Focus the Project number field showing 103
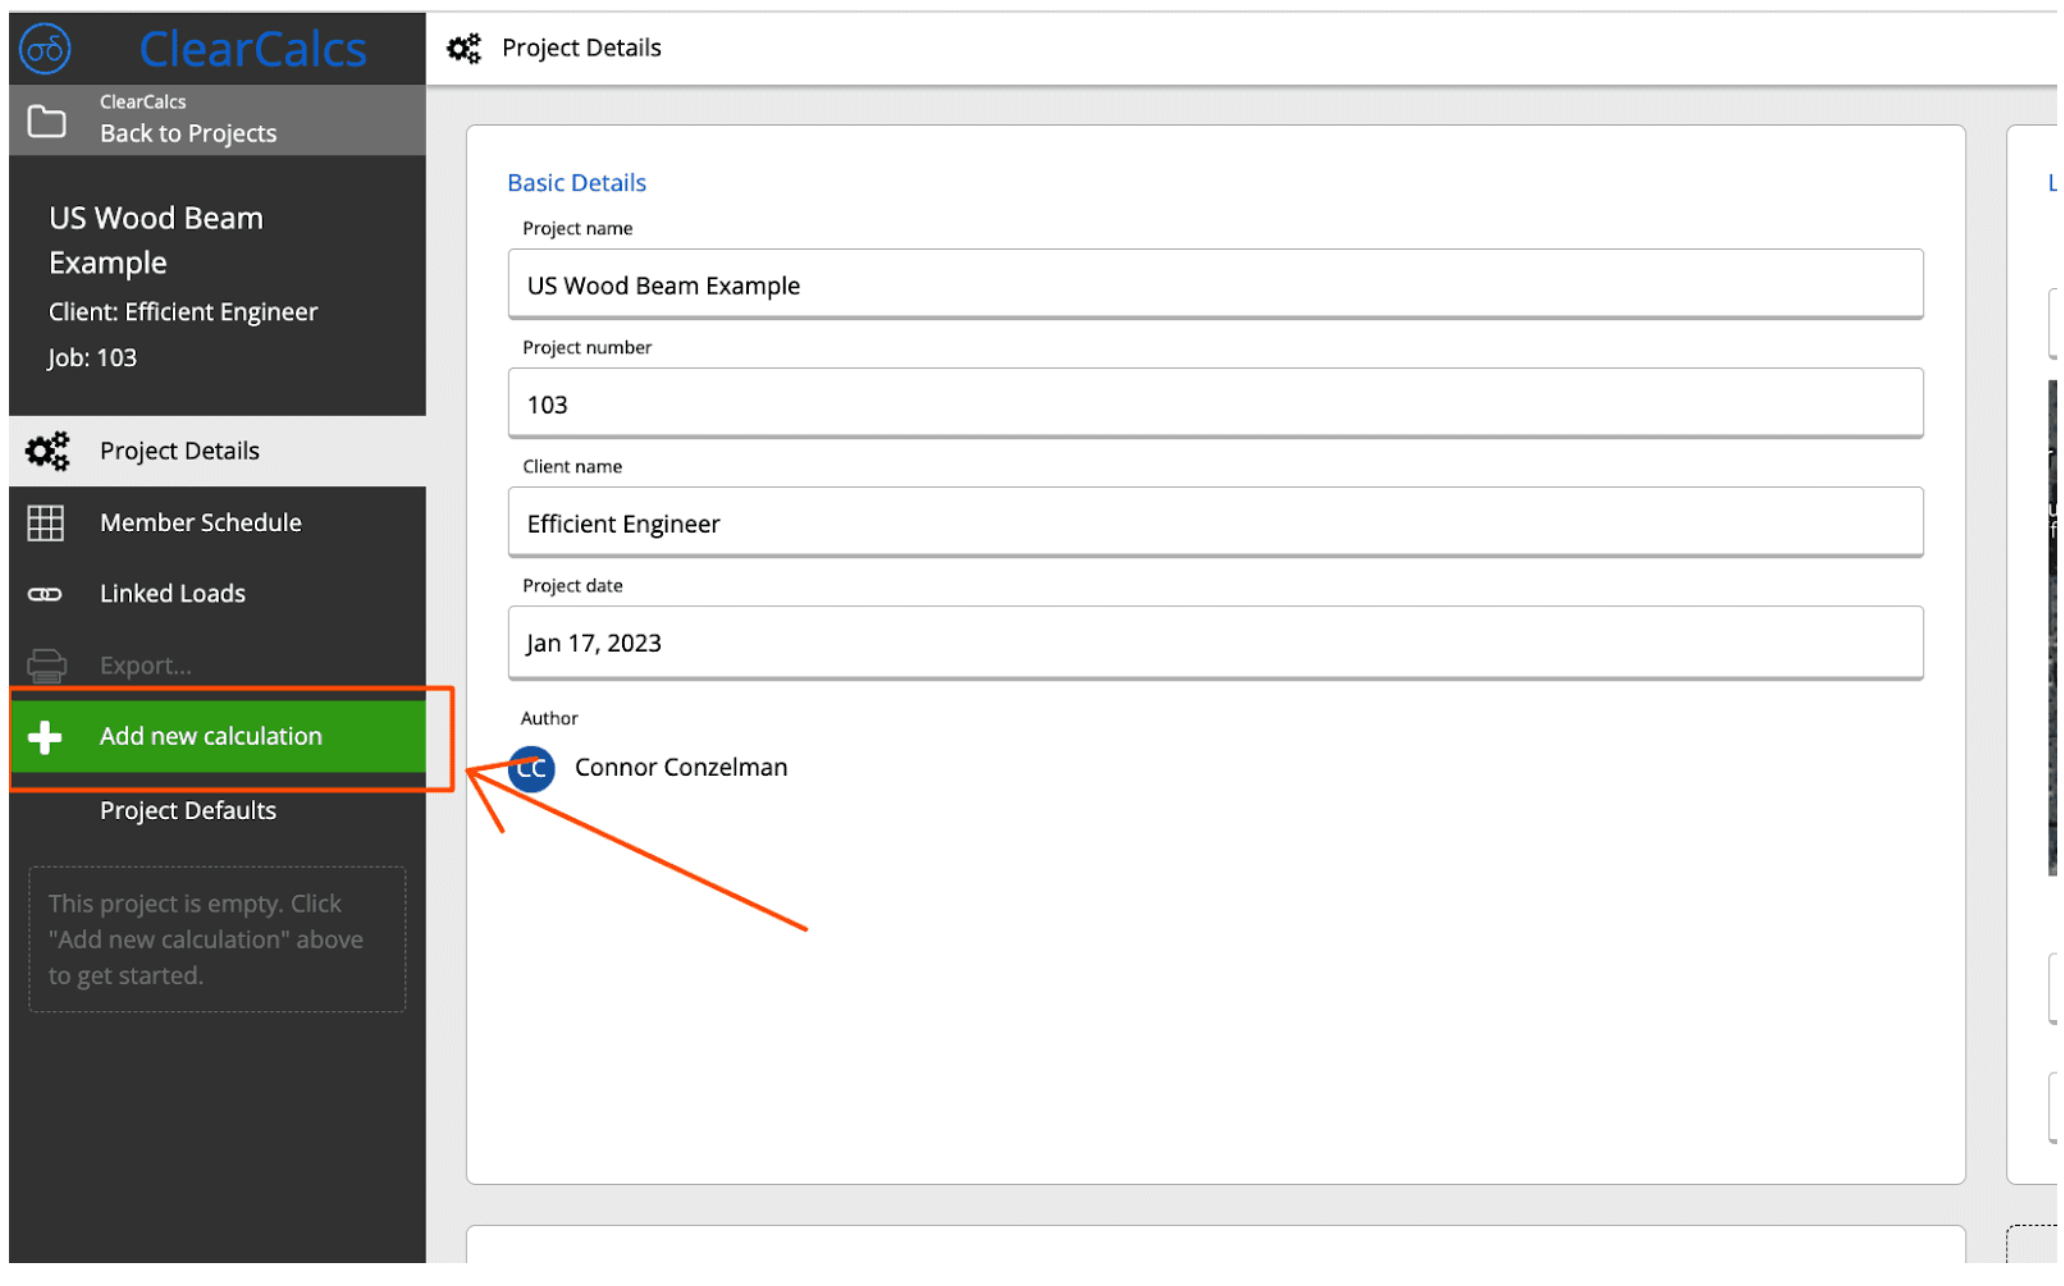2064x1286 pixels. (x=1215, y=404)
